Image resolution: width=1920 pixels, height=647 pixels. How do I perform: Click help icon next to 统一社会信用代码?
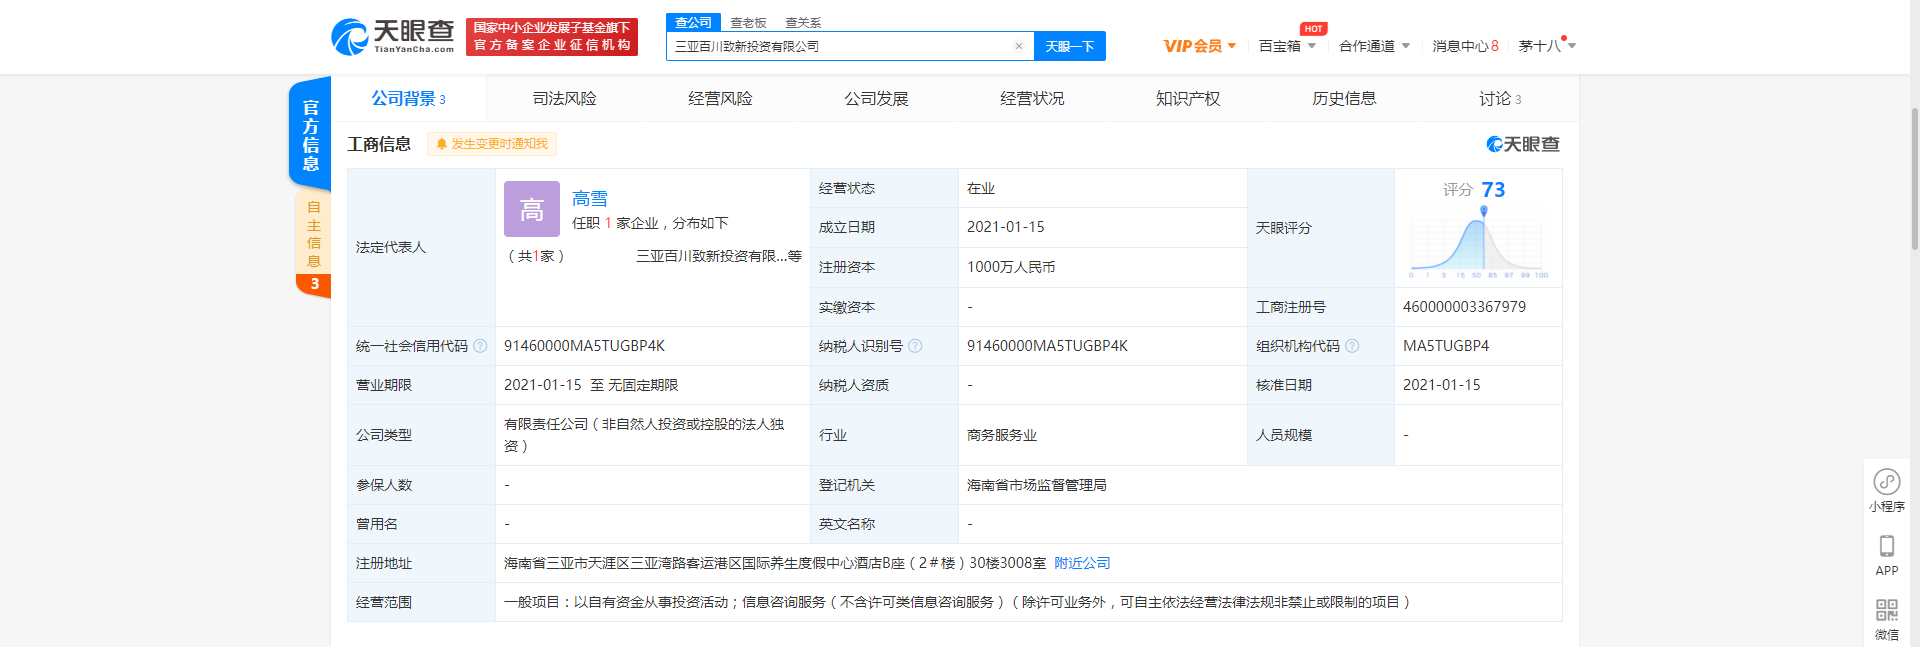click(480, 346)
